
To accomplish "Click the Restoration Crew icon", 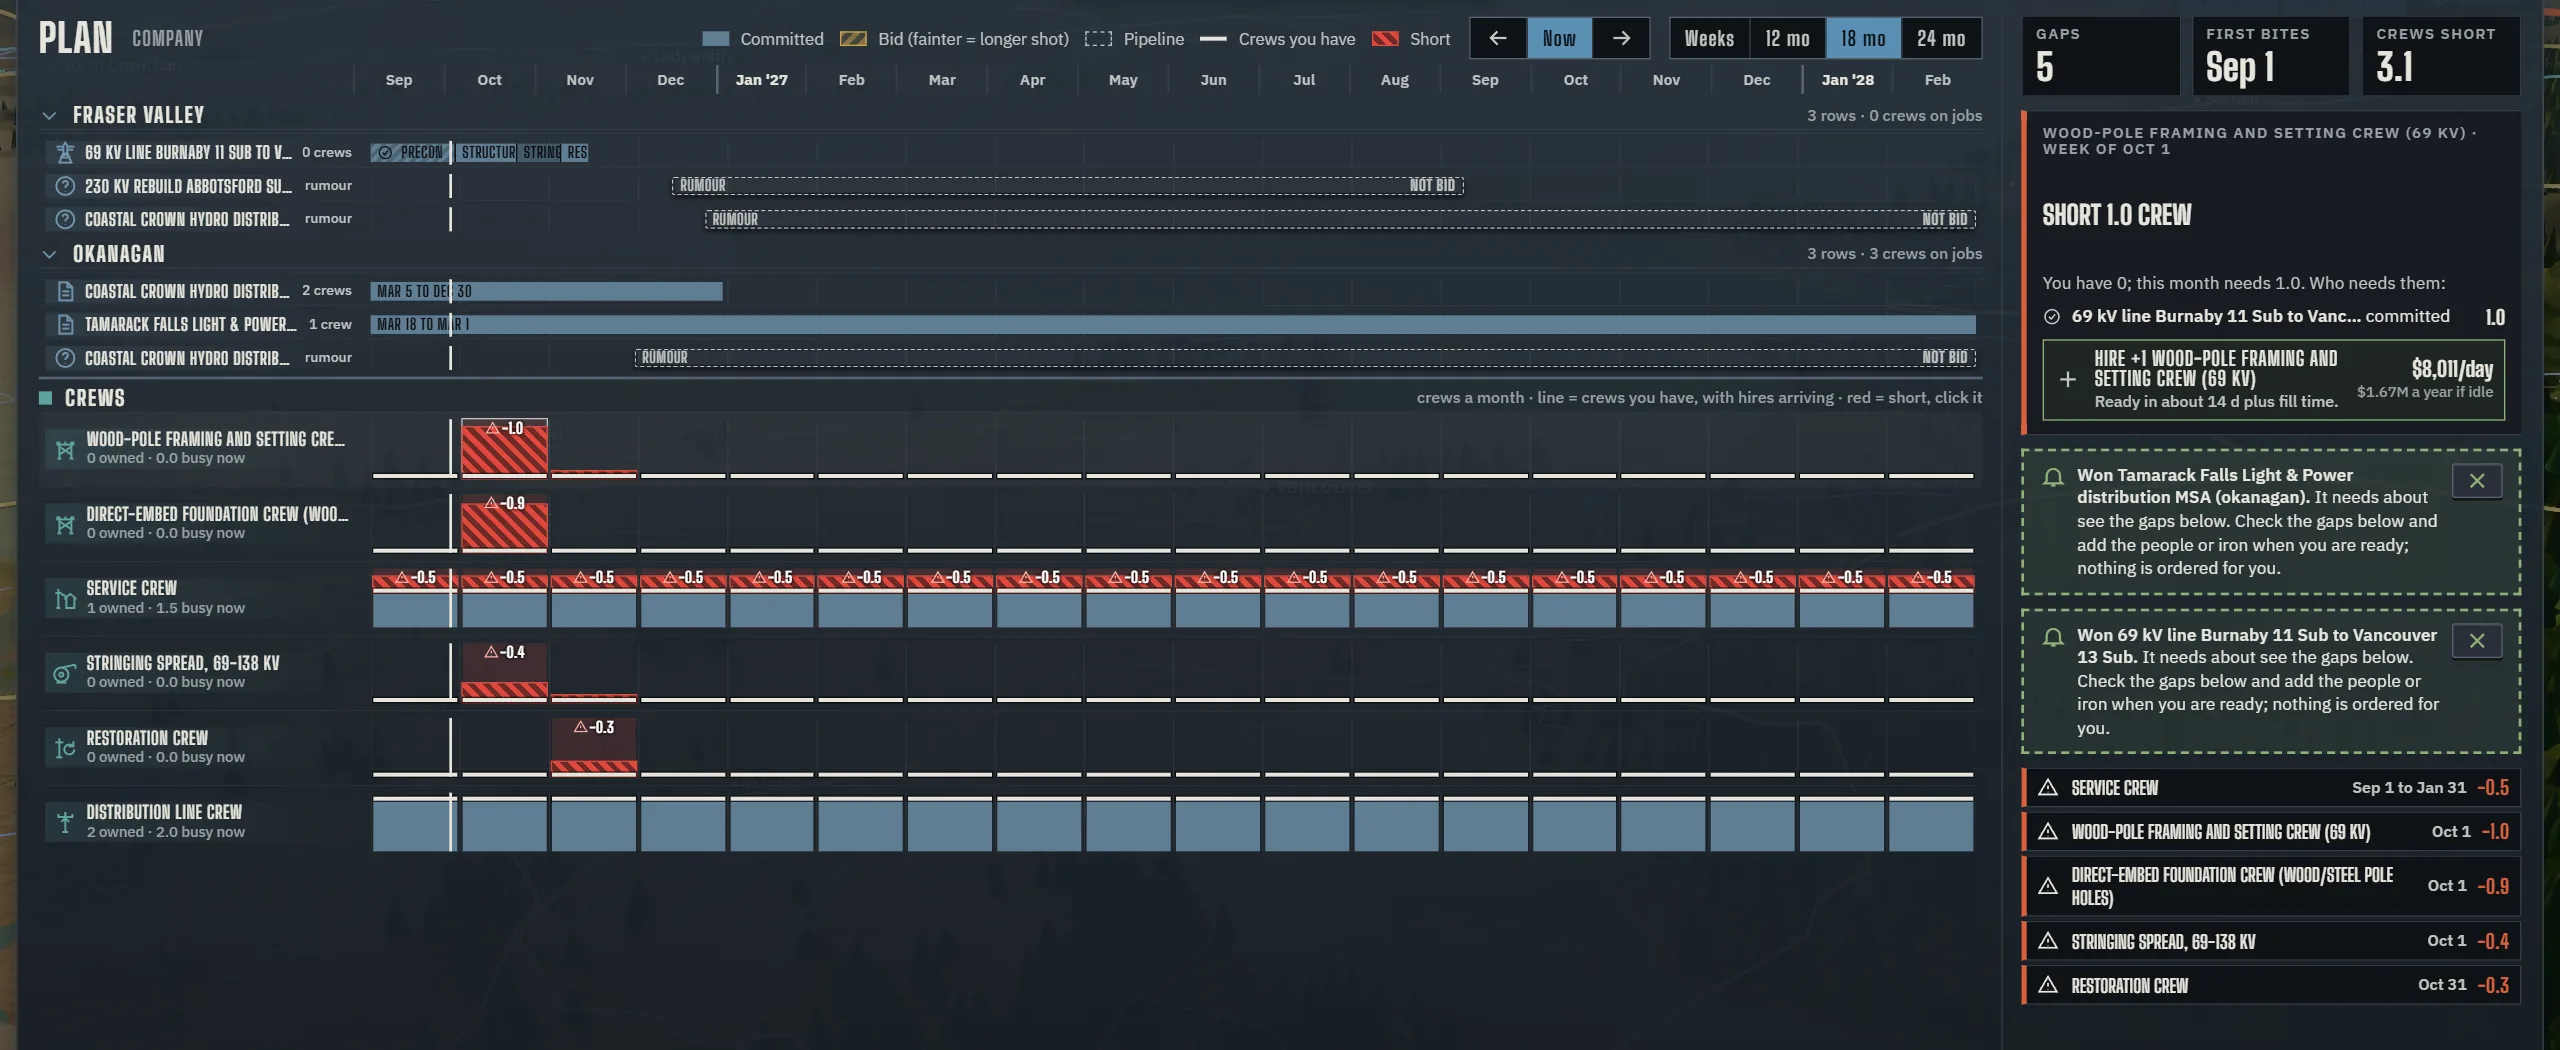I will click(x=65, y=748).
